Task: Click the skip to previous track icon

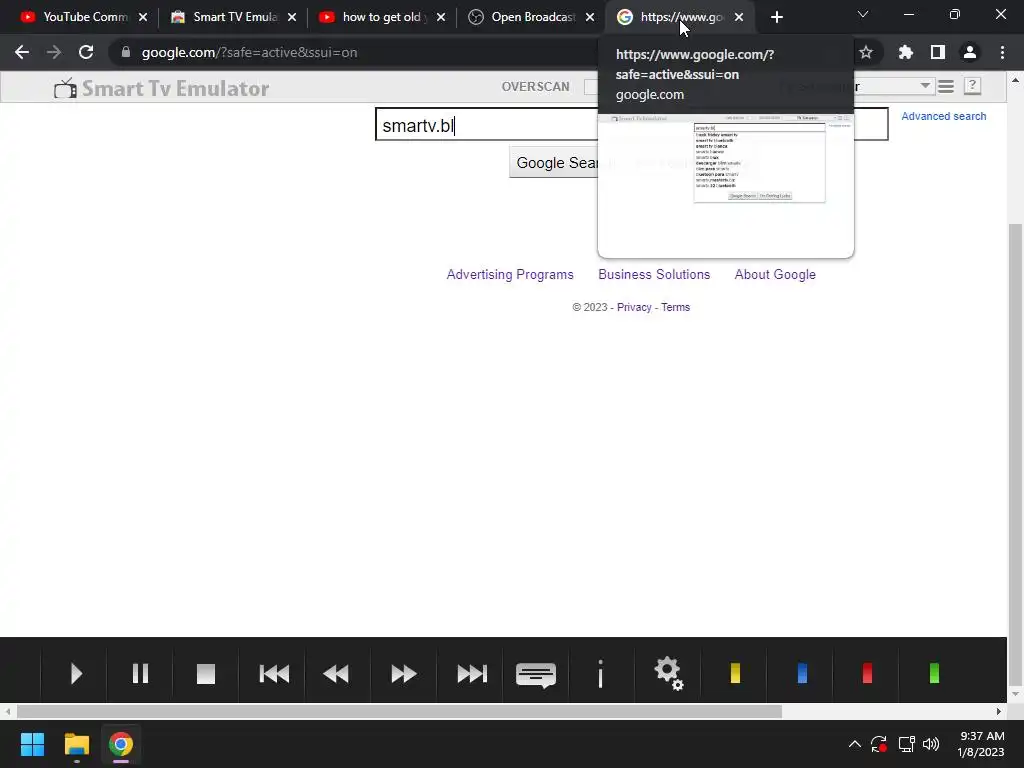Action: pyautogui.click(x=274, y=673)
